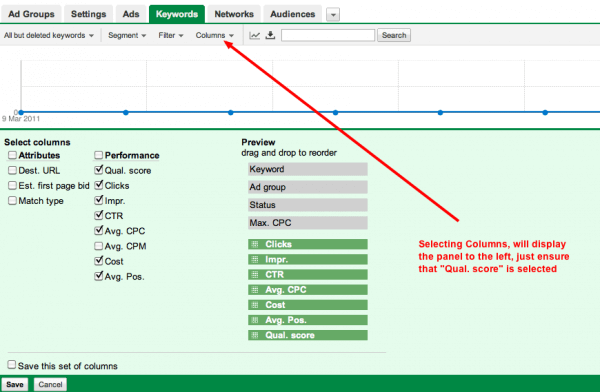Enable the Avg. CPM column
The height and width of the screenshot is (392, 600).
click(x=98, y=246)
